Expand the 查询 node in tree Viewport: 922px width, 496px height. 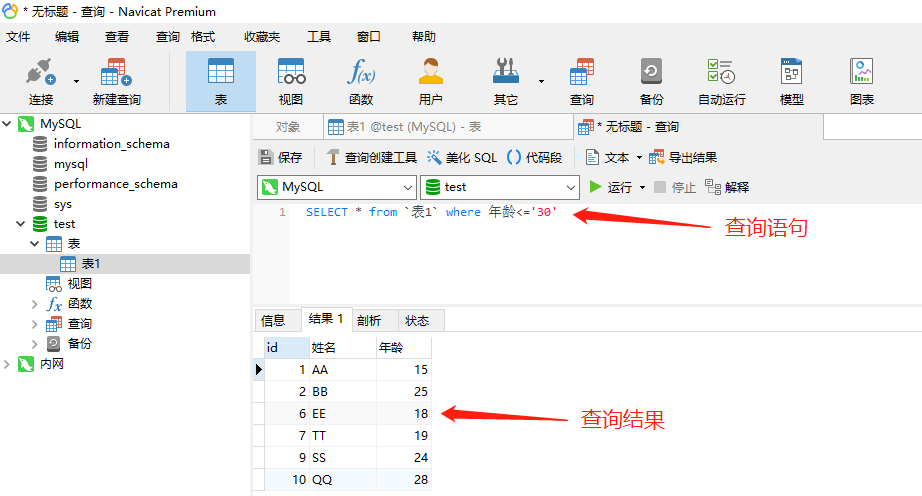pos(35,324)
